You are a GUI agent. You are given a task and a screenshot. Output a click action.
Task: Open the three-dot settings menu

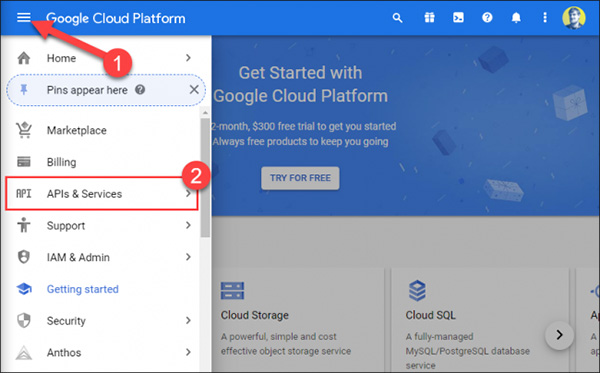[545, 18]
